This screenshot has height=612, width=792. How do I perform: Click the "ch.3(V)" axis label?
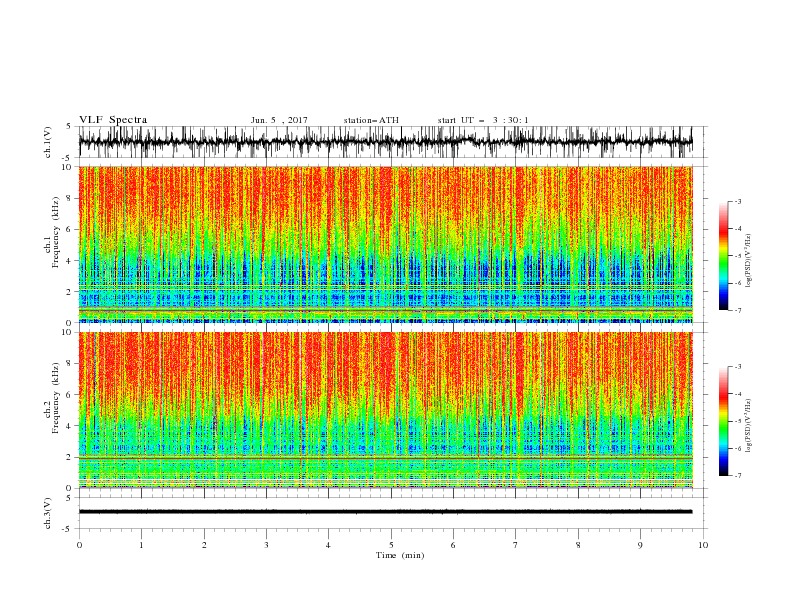coord(48,513)
